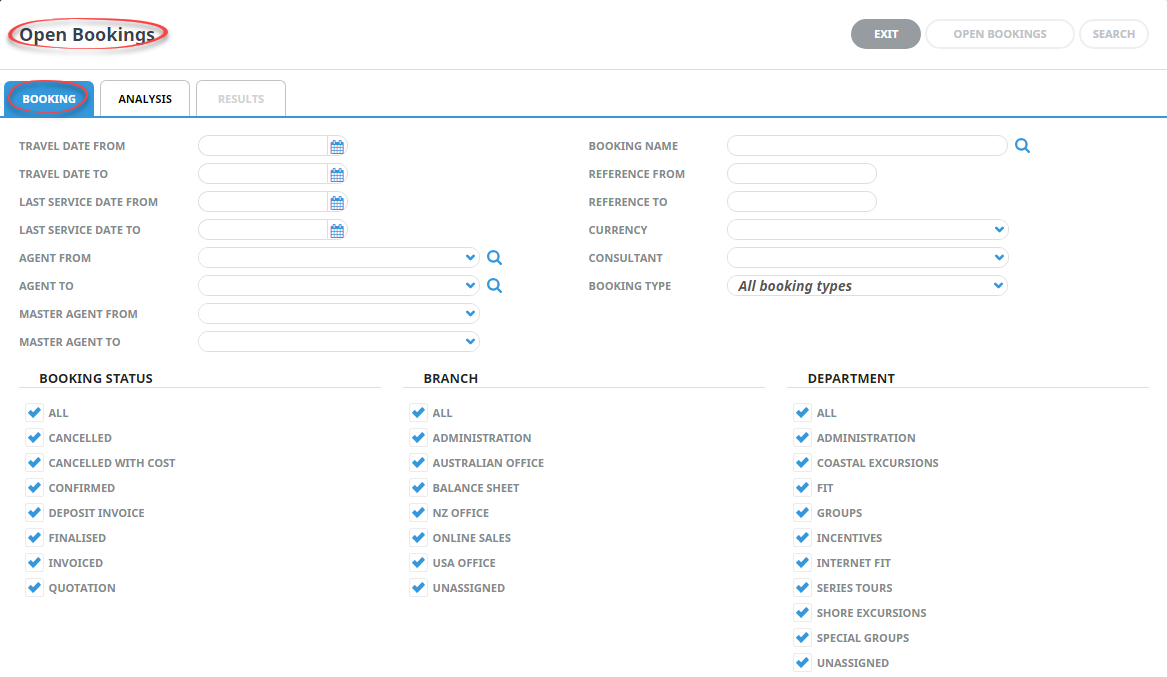Open calendar picker for Travel Date From
This screenshot has height=677, width=1167.
tap(337, 147)
